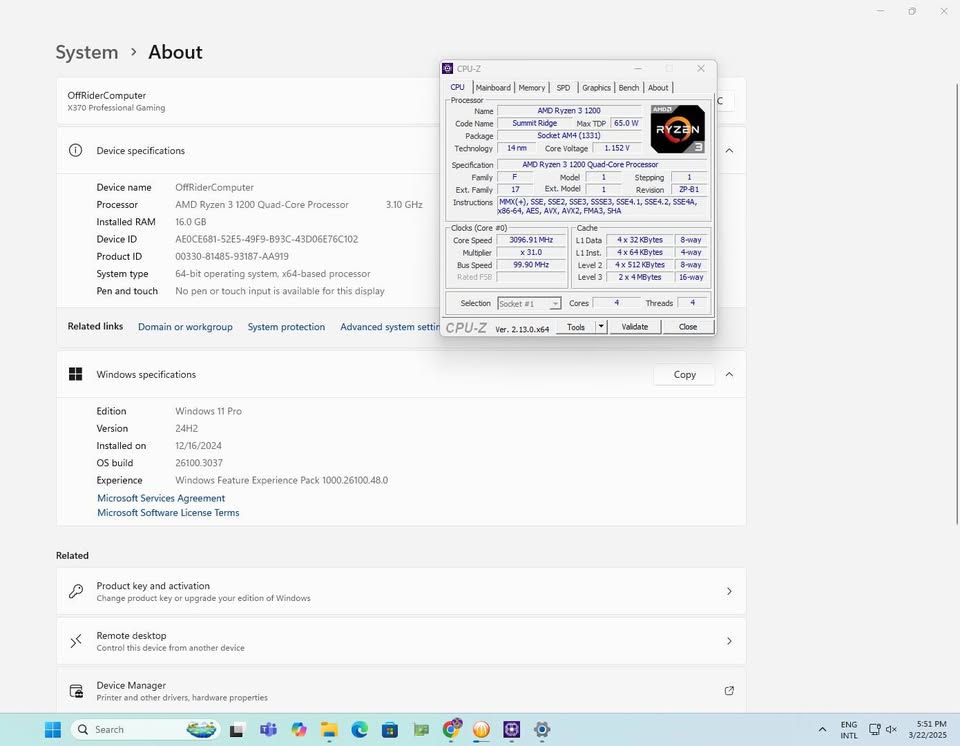Open Product key and activation
Image resolution: width=960 pixels, height=746 pixels.
tap(401, 591)
